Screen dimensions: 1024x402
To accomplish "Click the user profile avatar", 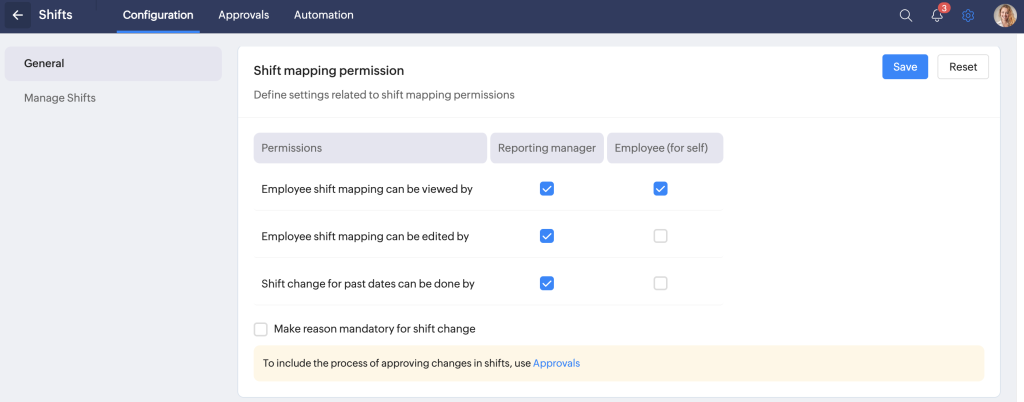I will pyautogui.click(x=1004, y=15).
